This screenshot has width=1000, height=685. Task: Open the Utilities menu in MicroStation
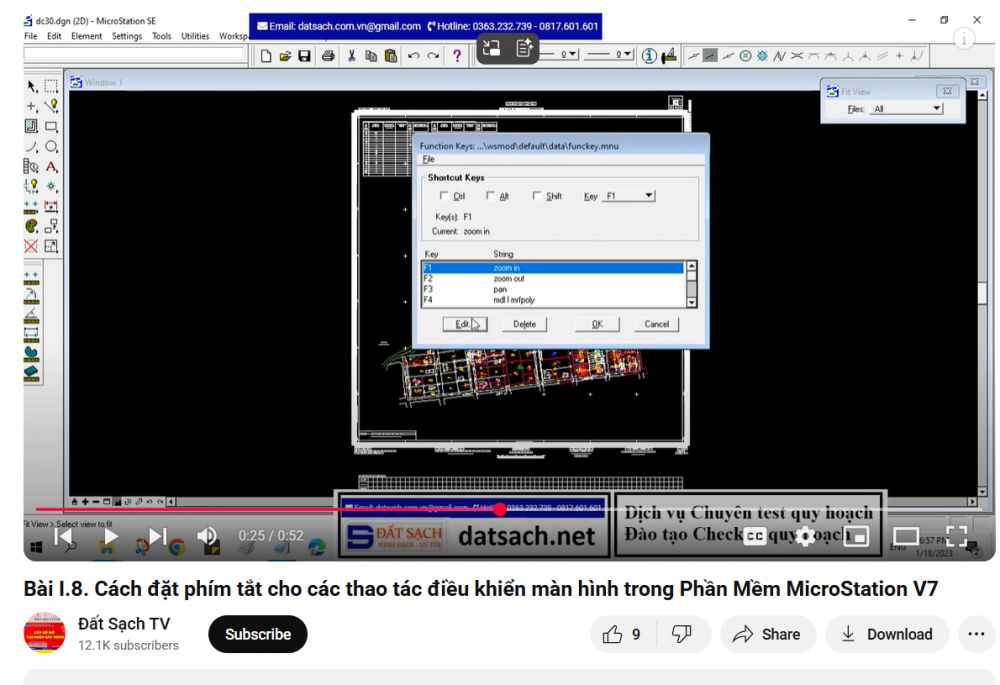point(195,36)
